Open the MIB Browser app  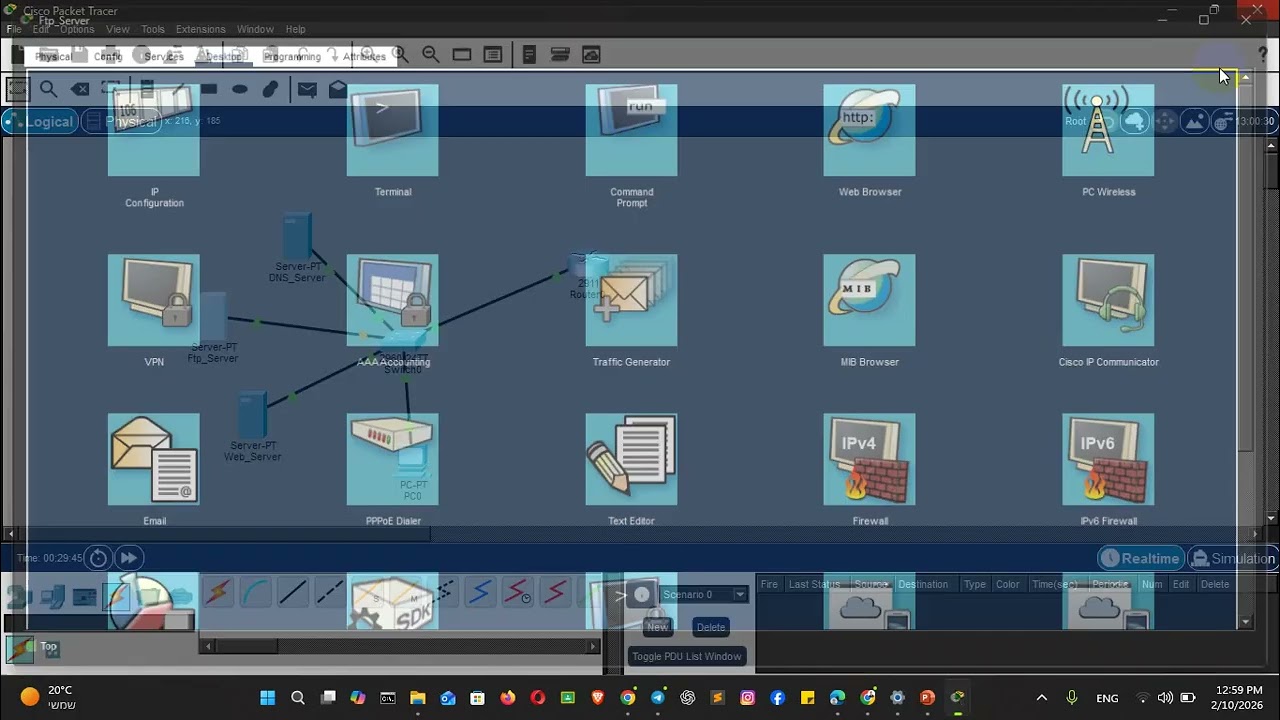[x=869, y=300]
